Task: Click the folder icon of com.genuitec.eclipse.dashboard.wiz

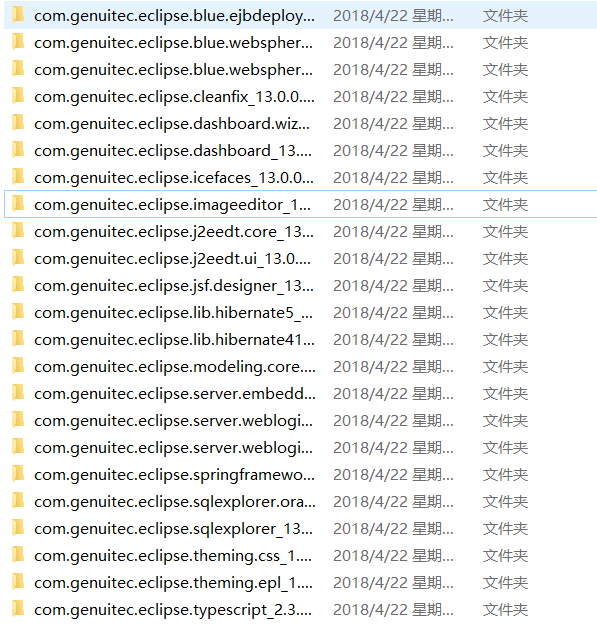Action: coord(18,123)
